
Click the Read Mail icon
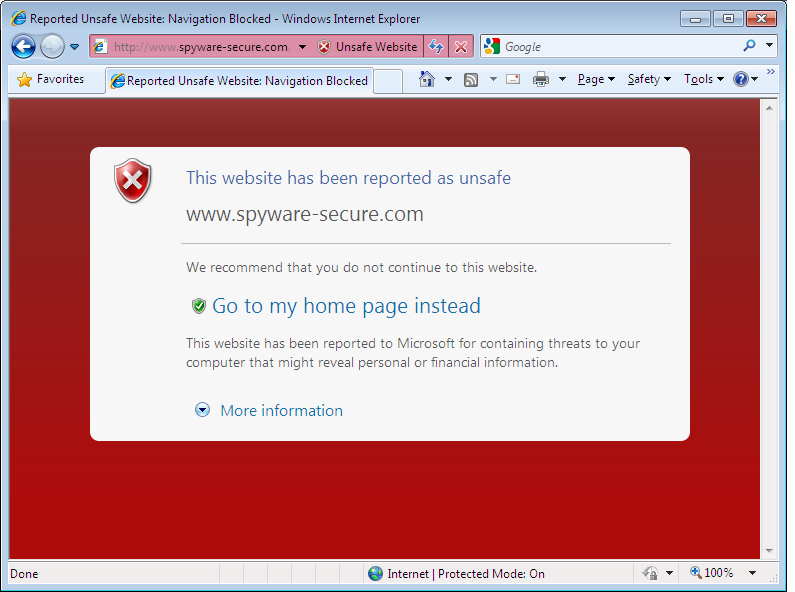tap(513, 79)
